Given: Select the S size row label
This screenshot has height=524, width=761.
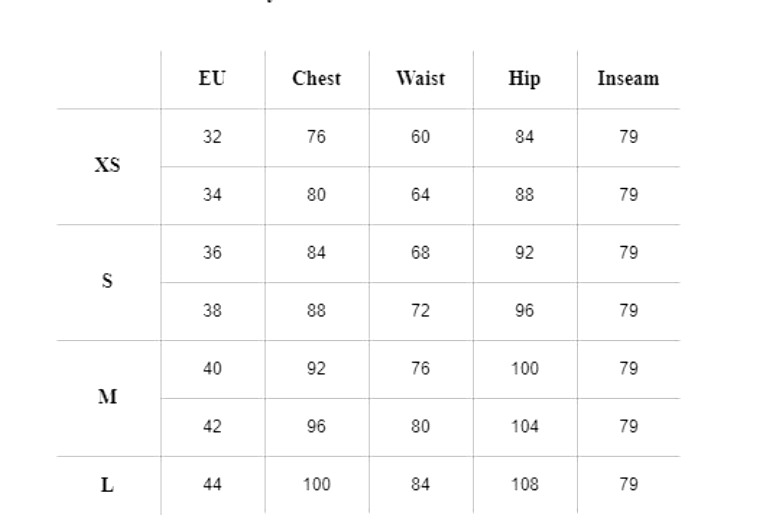Looking at the screenshot, I should tap(108, 282).
